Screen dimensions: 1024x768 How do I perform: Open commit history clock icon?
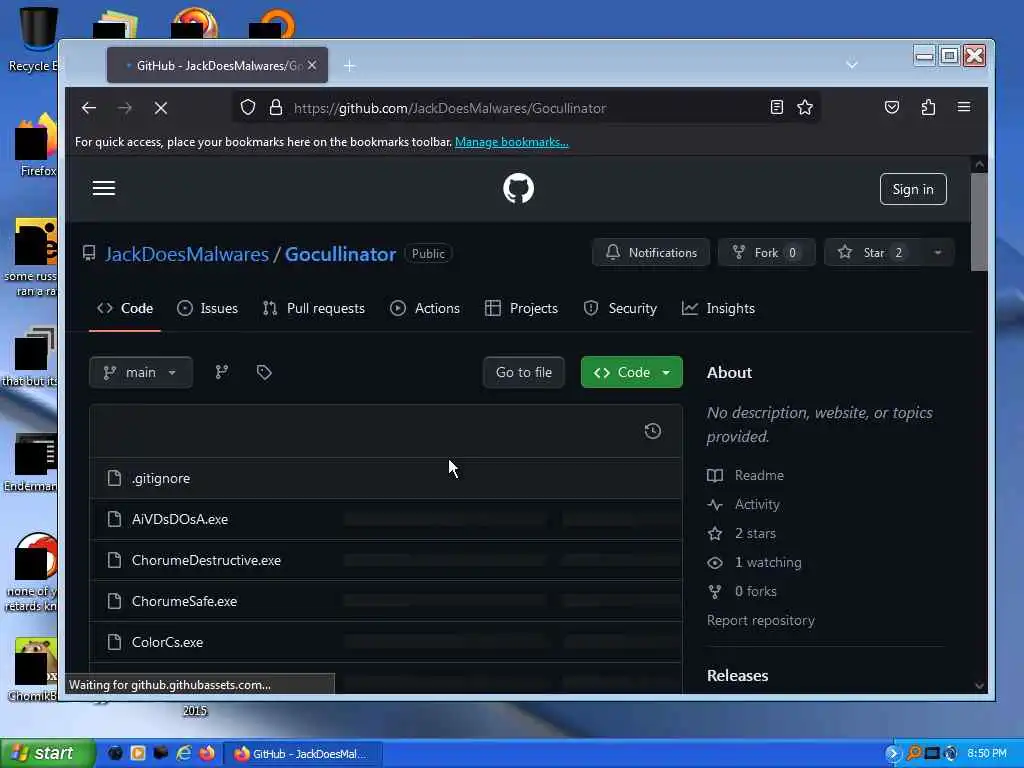tap(652, 431)
